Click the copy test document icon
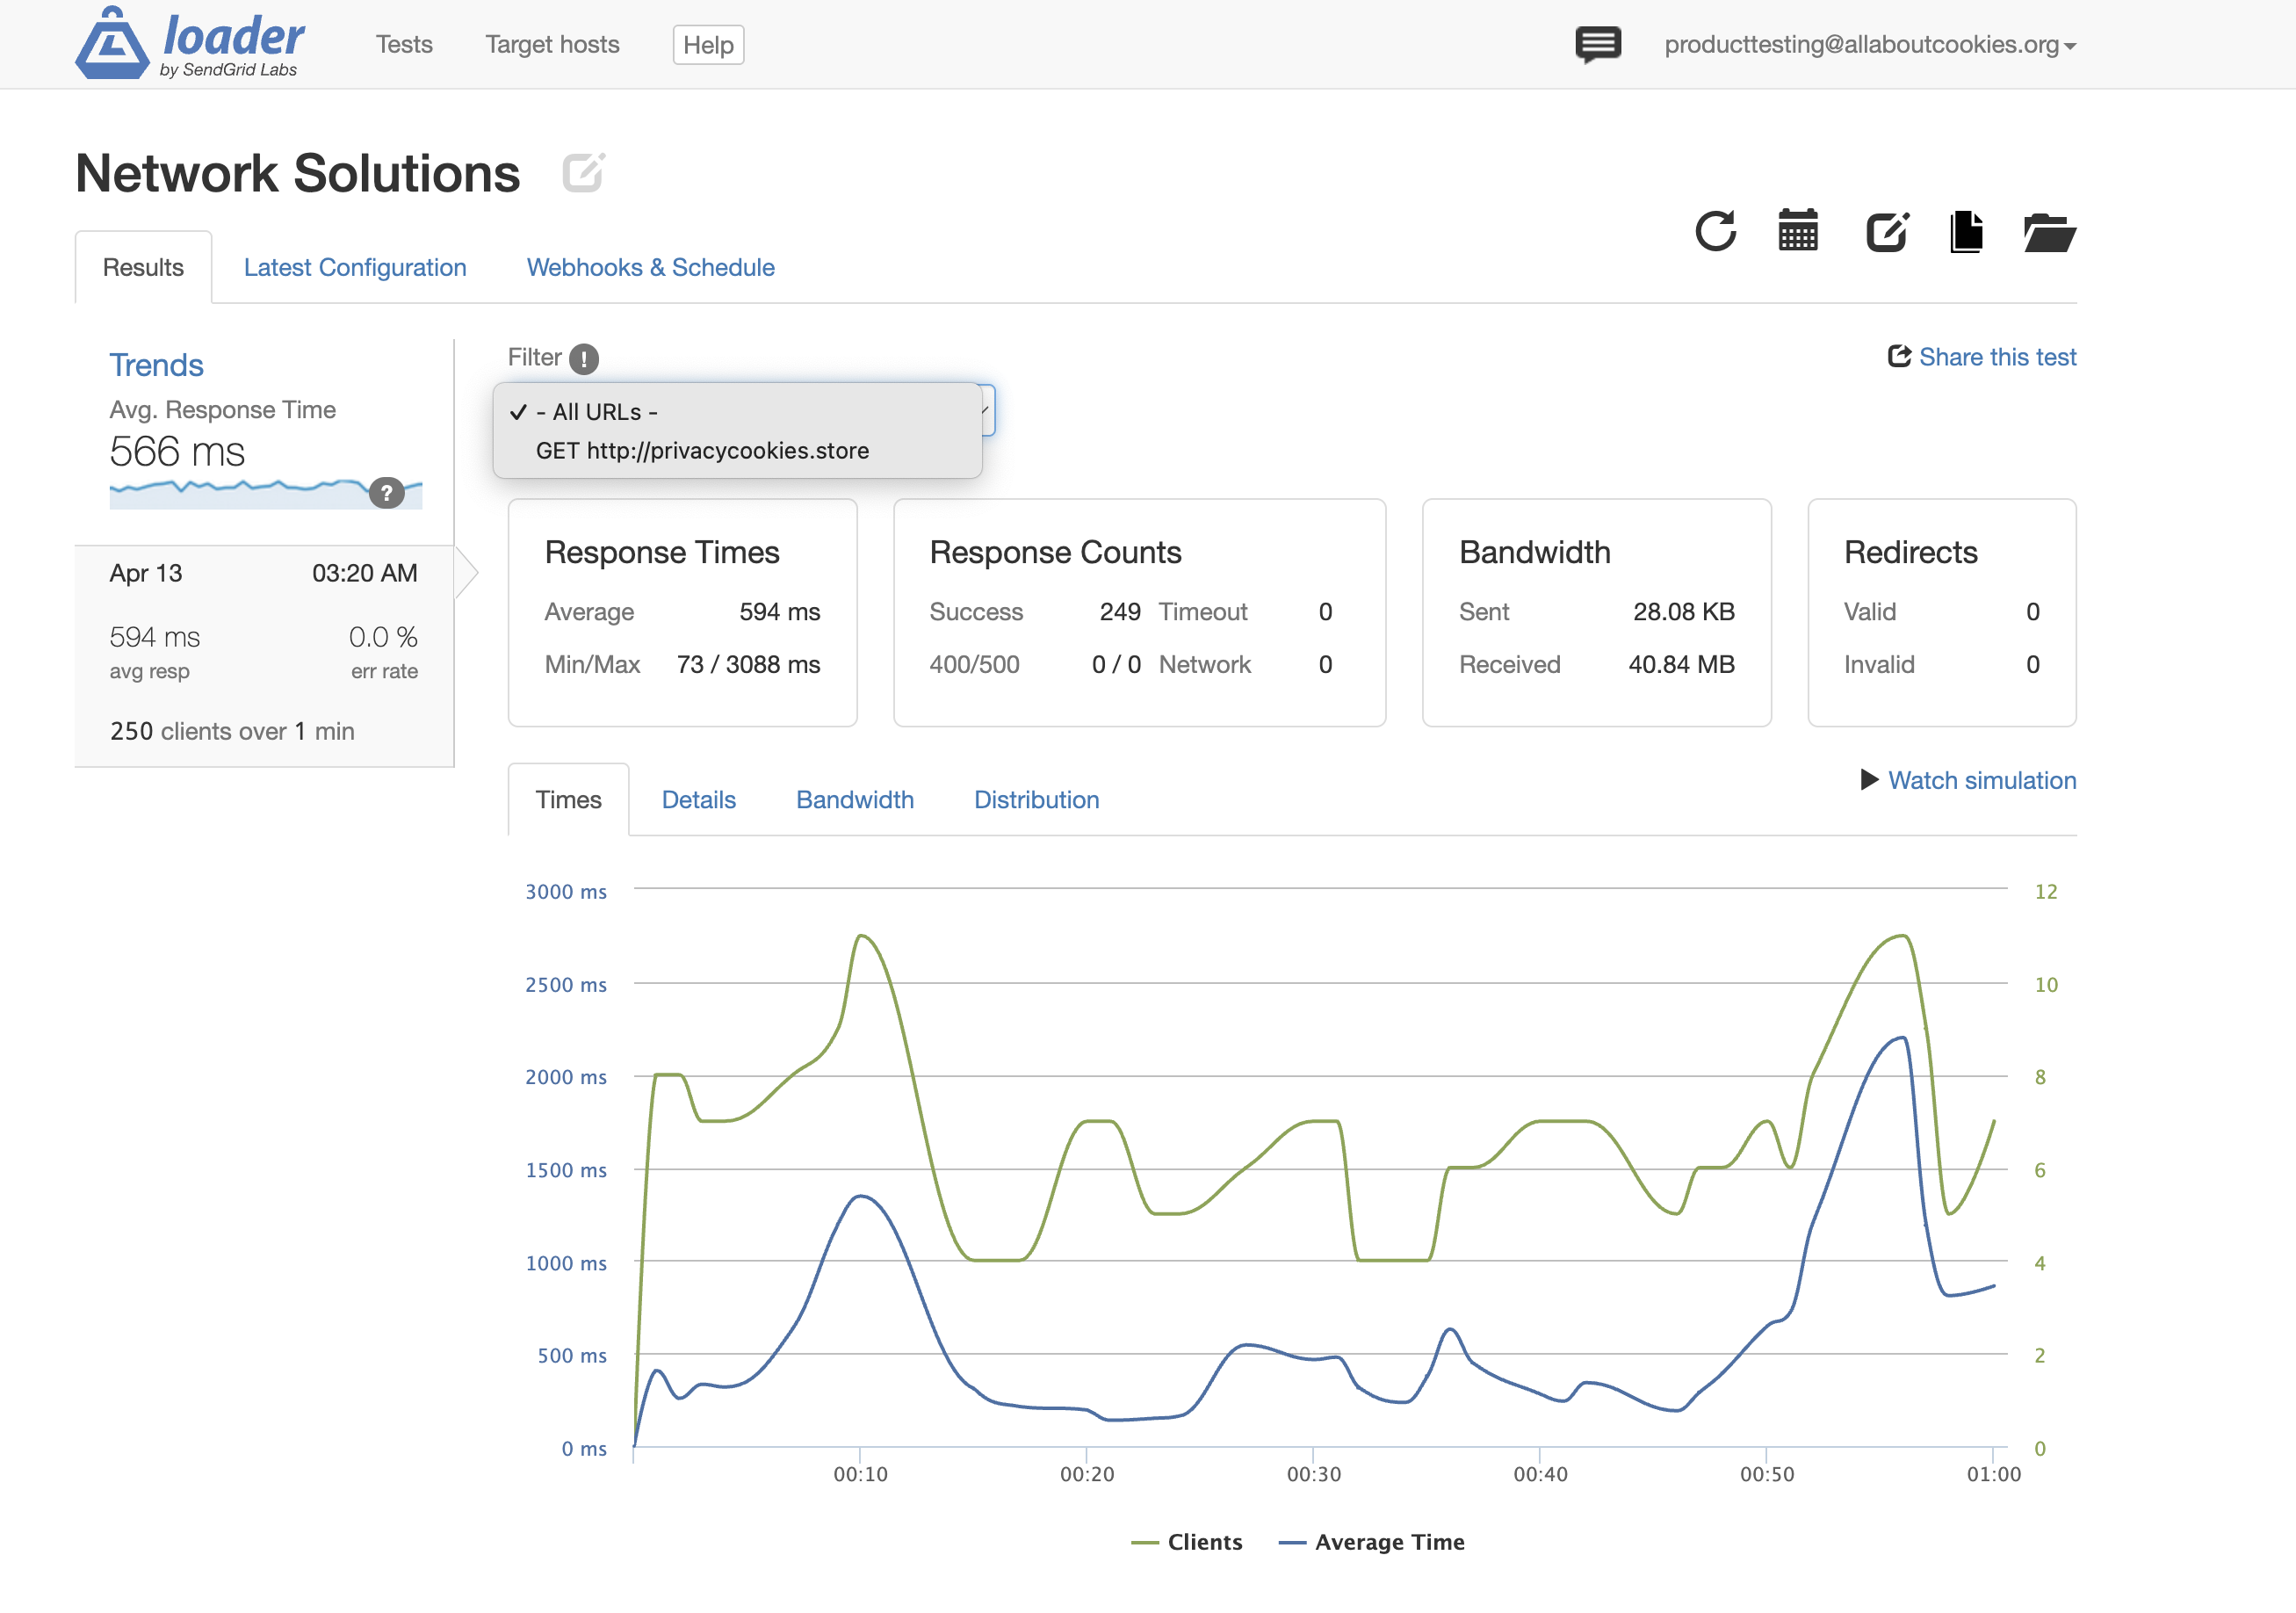The width and height of the screenshot is (2296, 1613). tap(1967, 231)
